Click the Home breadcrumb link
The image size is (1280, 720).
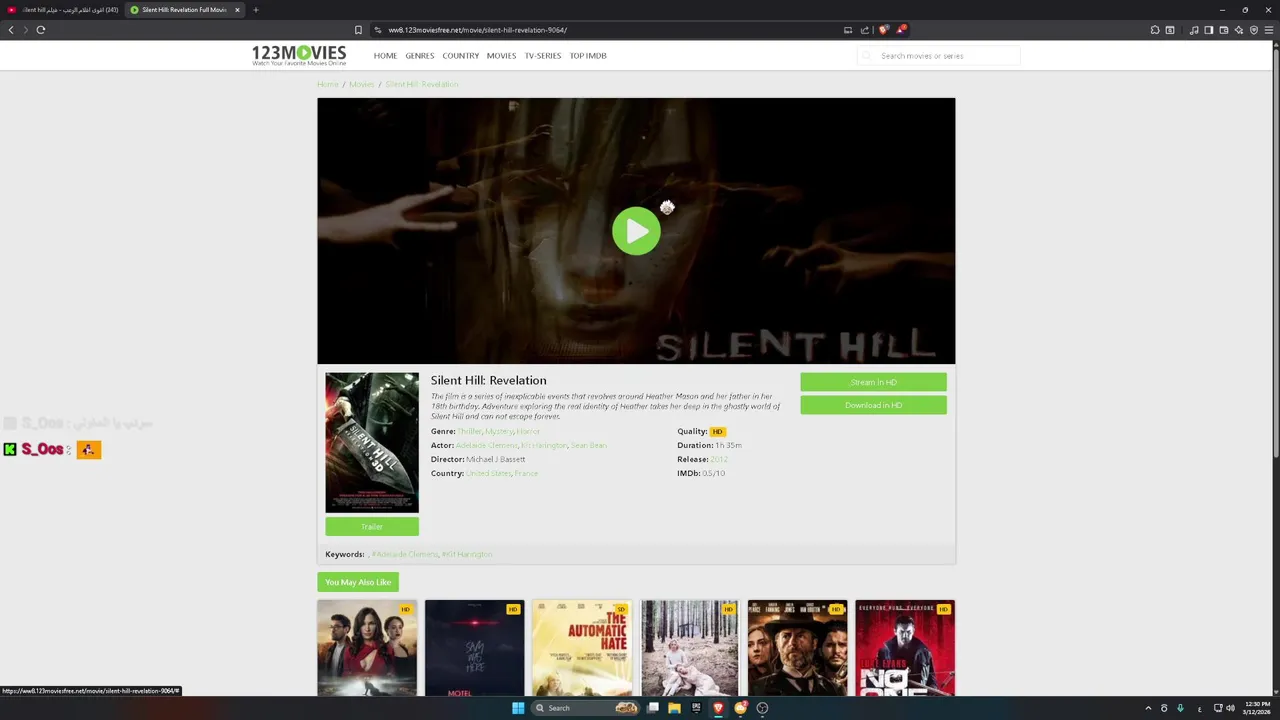tap(328, 84)
